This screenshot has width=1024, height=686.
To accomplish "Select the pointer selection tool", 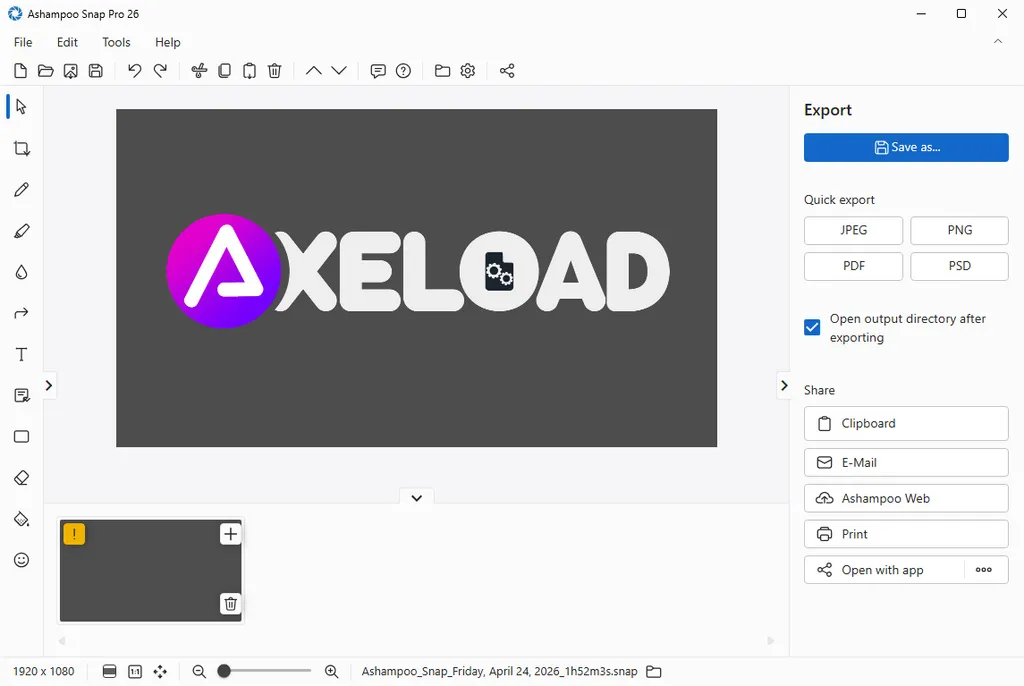I will pos(22,106).
